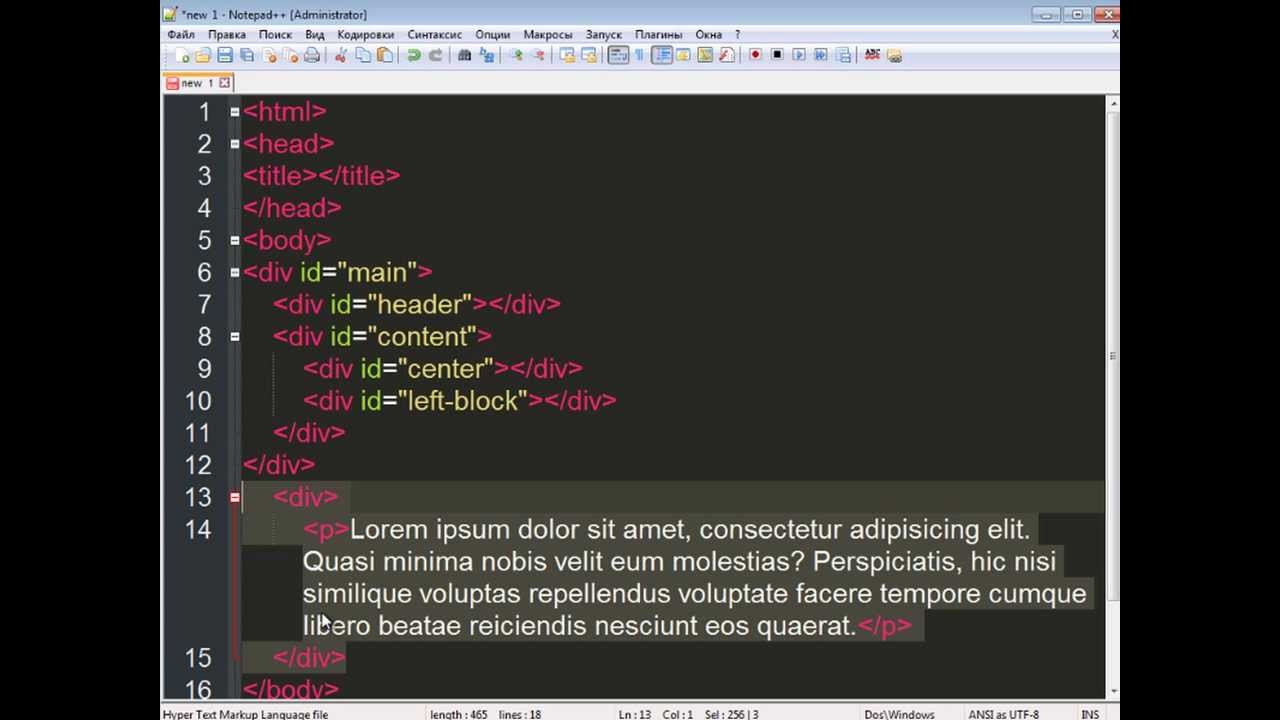Image resolution: width=1280 pixels, height=720 pixels.
Task: Open the Окна menu
Action: pos(709,34)
